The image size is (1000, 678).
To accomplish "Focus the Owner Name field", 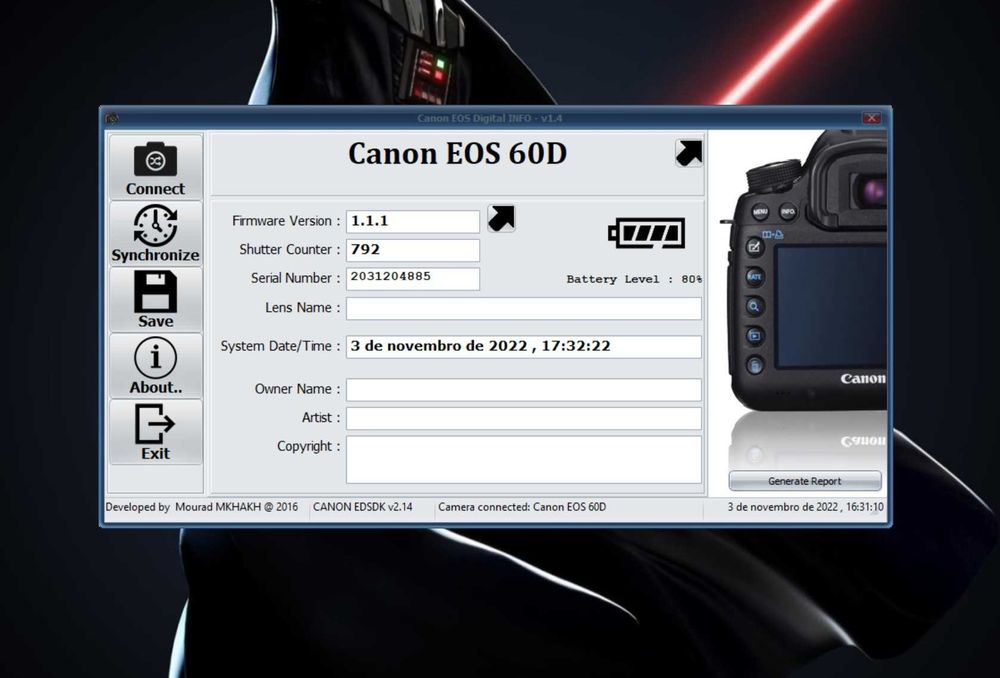I will (x=524, y=390).
